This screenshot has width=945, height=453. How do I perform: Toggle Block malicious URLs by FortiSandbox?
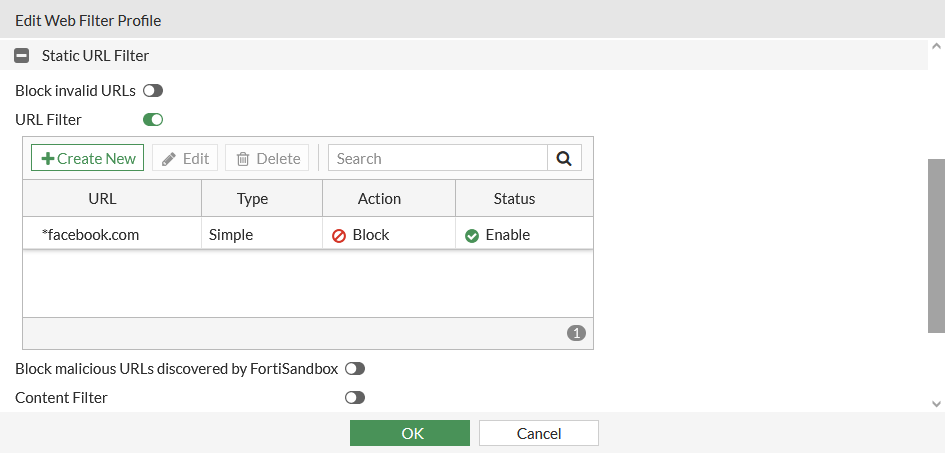tap(355, 369)
